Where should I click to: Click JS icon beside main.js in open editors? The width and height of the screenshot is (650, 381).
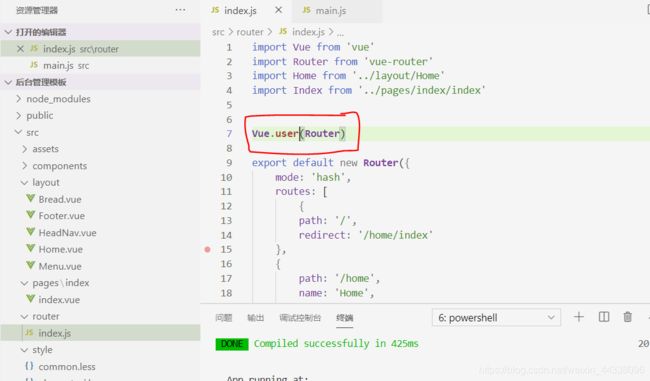(x=34, y=65)
